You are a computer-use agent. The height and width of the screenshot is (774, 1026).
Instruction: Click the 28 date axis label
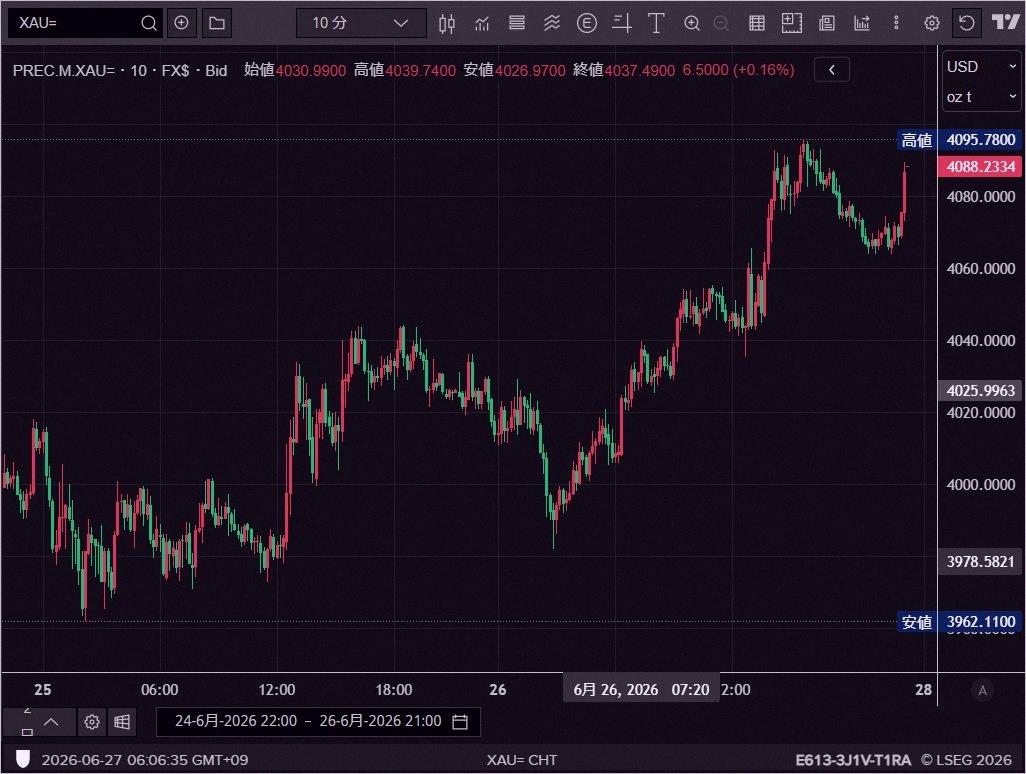(923, 690)
